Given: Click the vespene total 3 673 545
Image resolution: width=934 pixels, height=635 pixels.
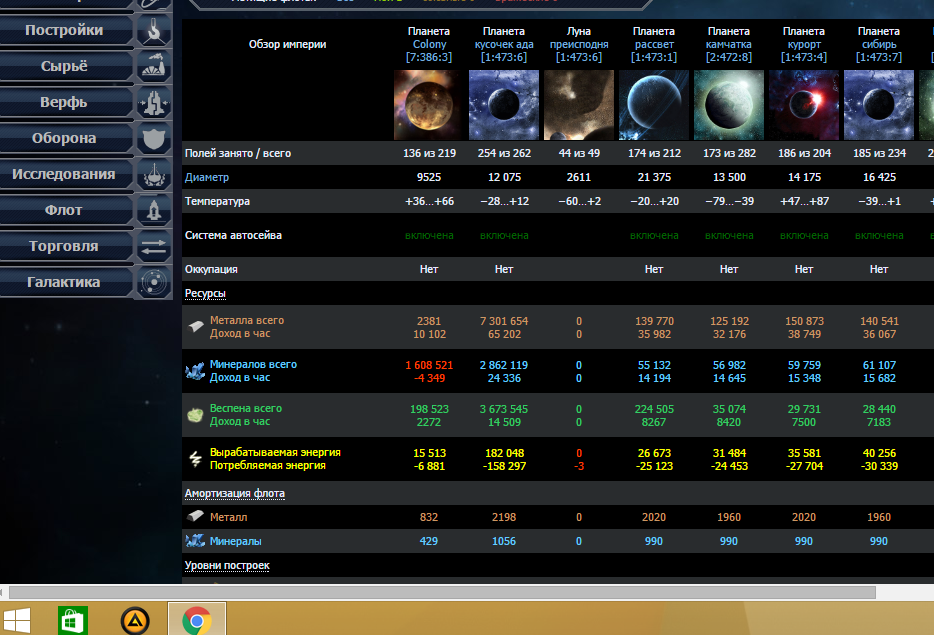Looking at the screenshot, I should pyautogui.click(x=504, y=409).
